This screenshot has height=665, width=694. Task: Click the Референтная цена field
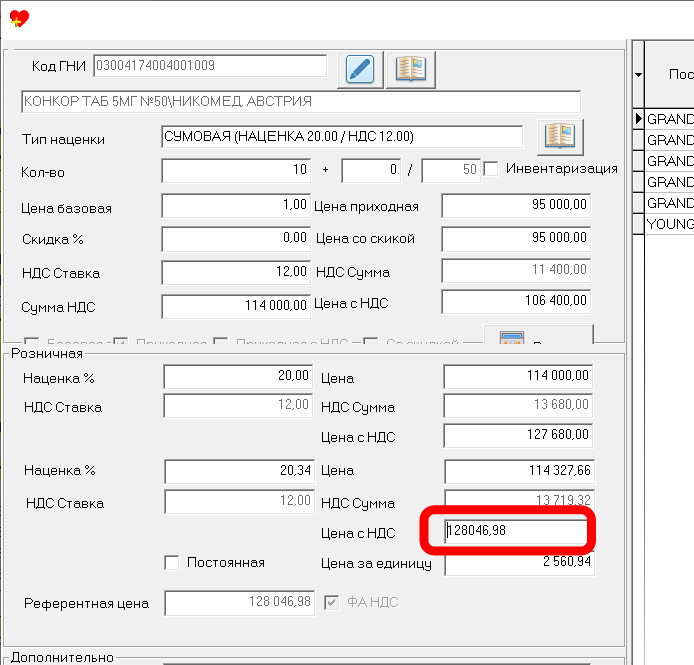tap(239, 603)
